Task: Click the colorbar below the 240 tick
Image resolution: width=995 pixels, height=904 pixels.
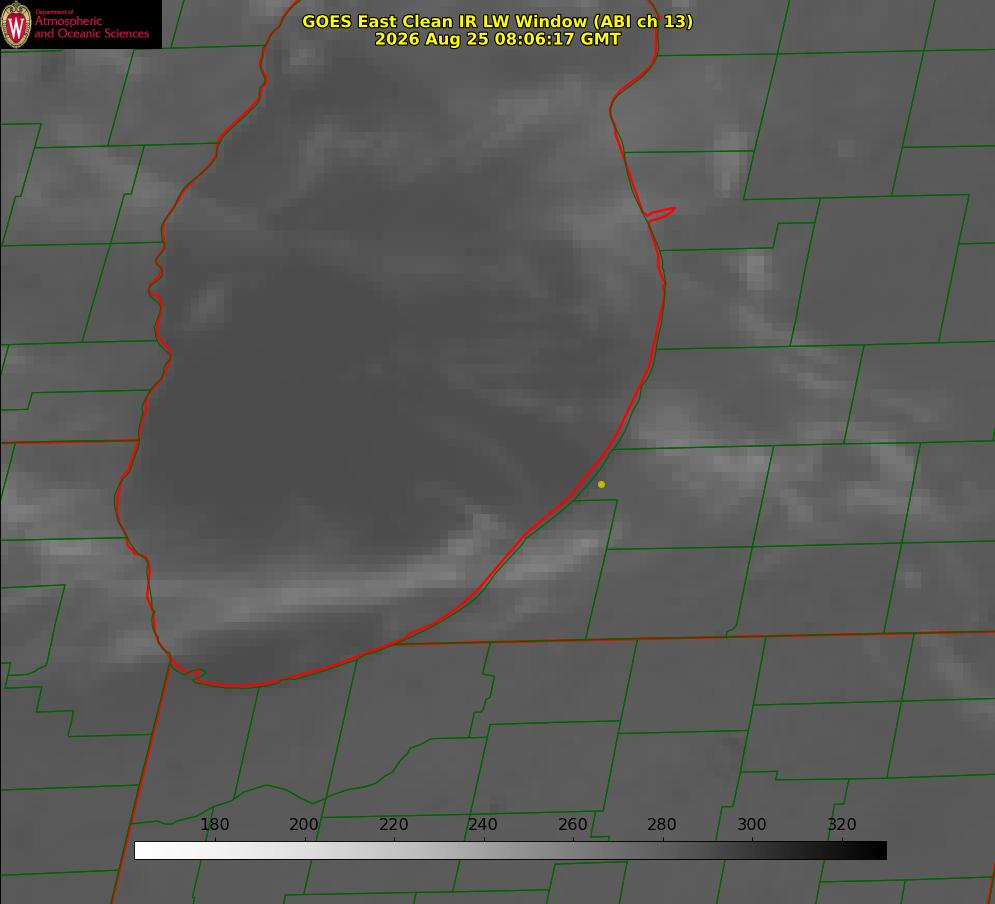Action: tap(484, 850)
